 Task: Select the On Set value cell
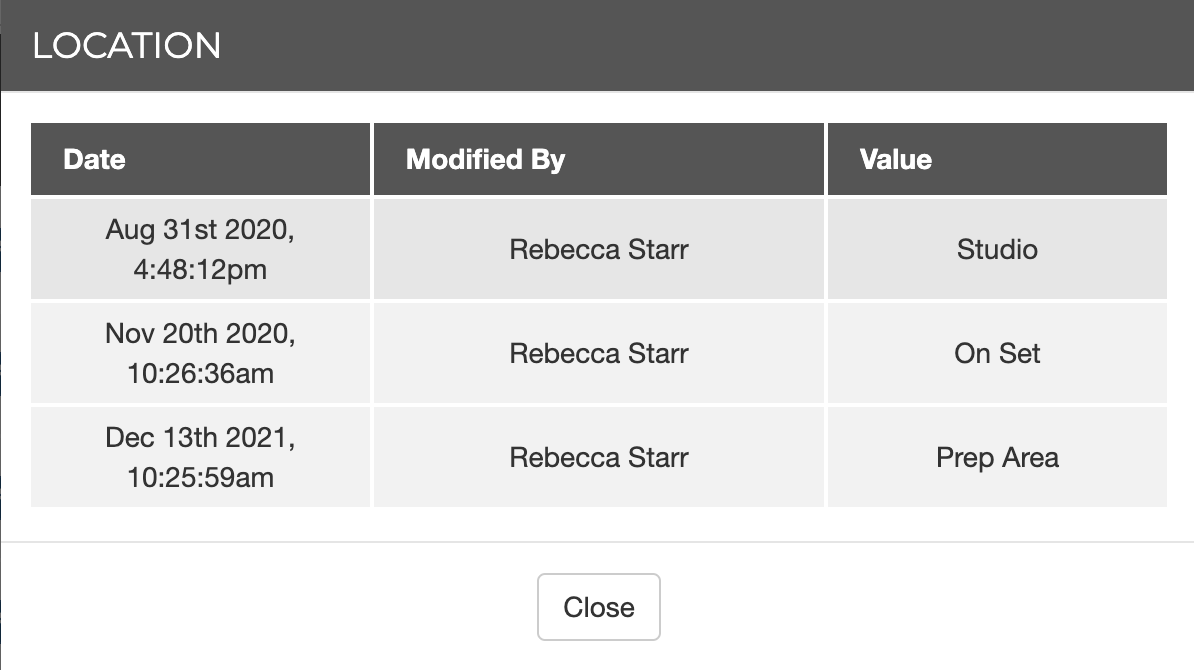997,353
